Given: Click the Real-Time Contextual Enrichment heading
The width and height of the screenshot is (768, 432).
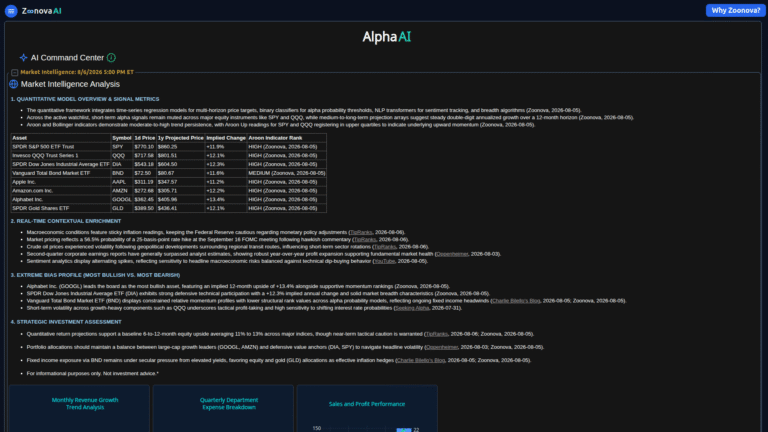Looking at the screenshot, I should (66, 221).
